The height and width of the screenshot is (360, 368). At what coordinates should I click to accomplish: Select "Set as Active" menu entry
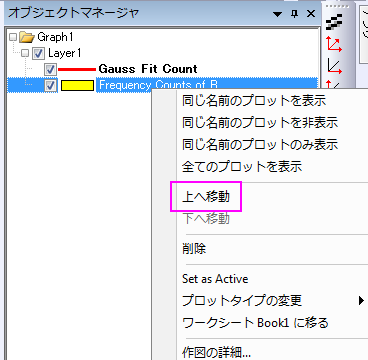[215, 279]
